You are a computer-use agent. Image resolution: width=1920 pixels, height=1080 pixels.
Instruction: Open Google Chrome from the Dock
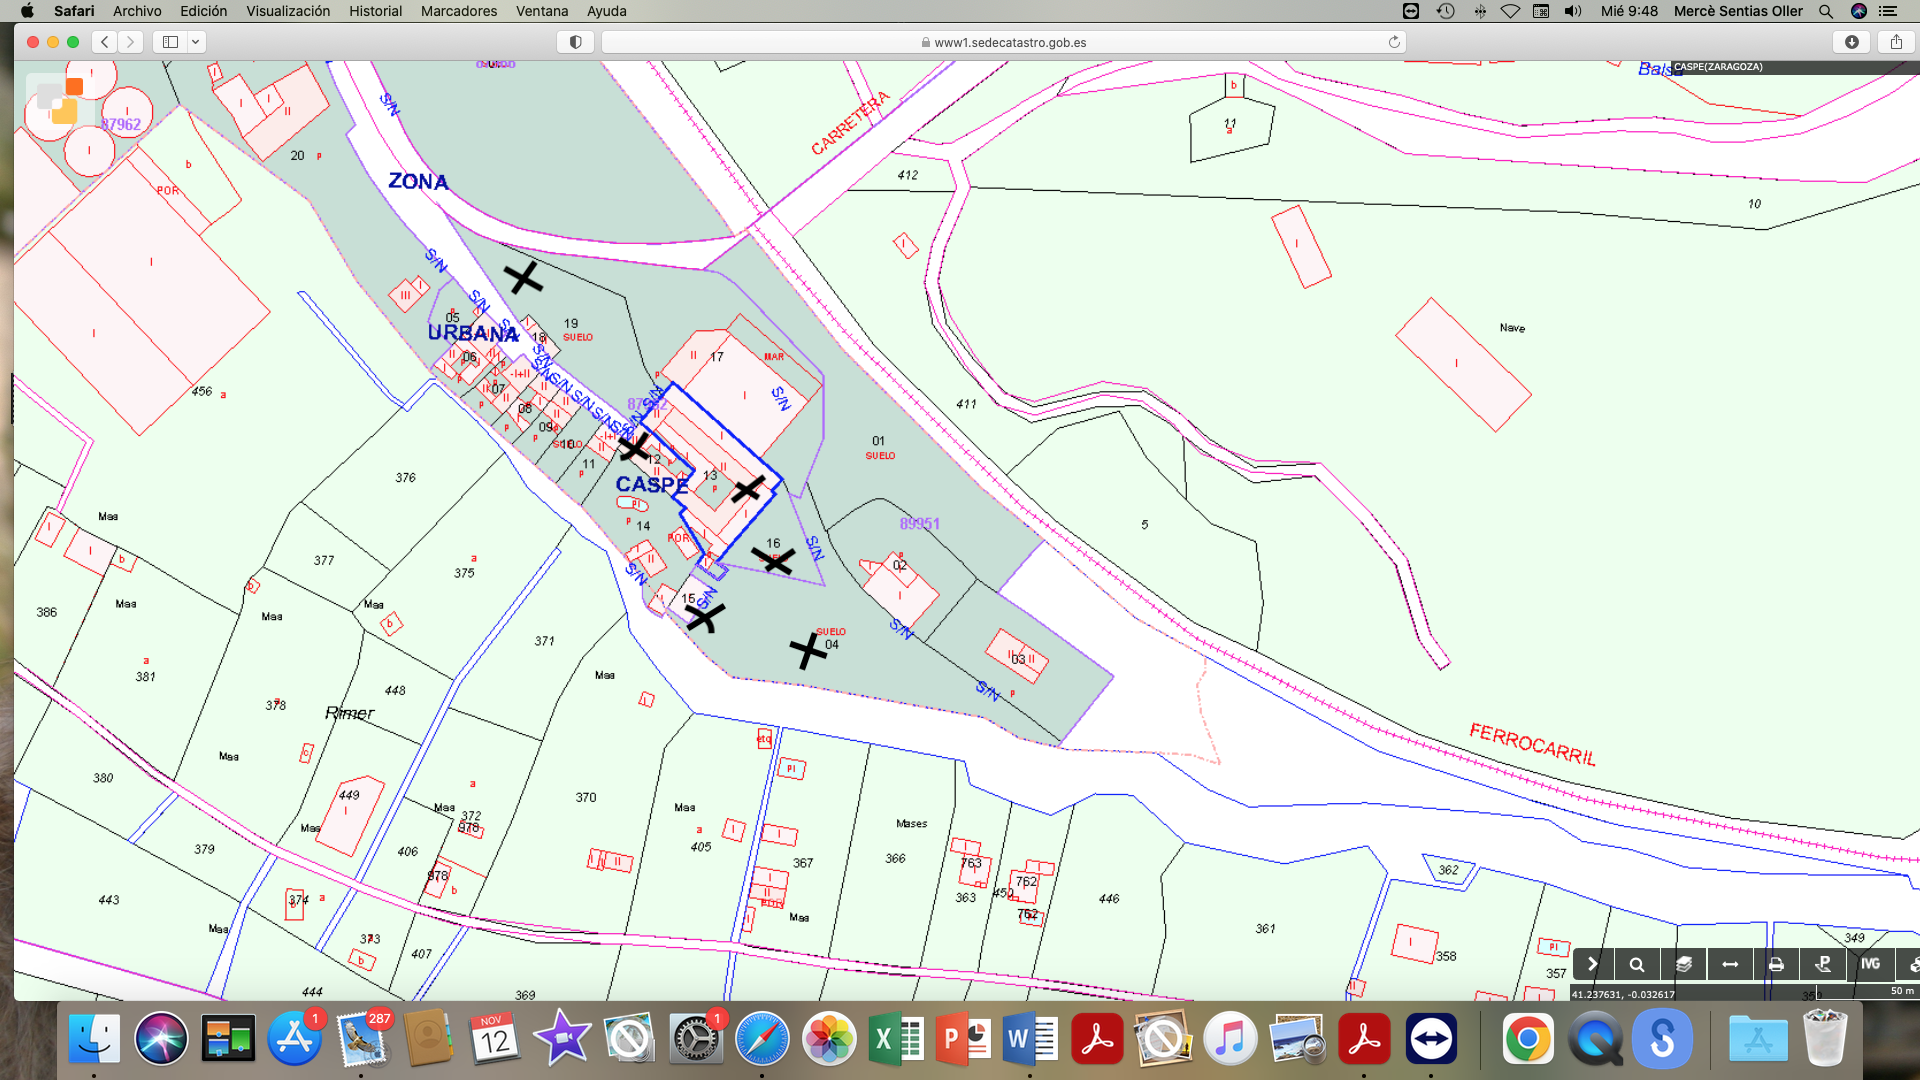point(1527,1039)
